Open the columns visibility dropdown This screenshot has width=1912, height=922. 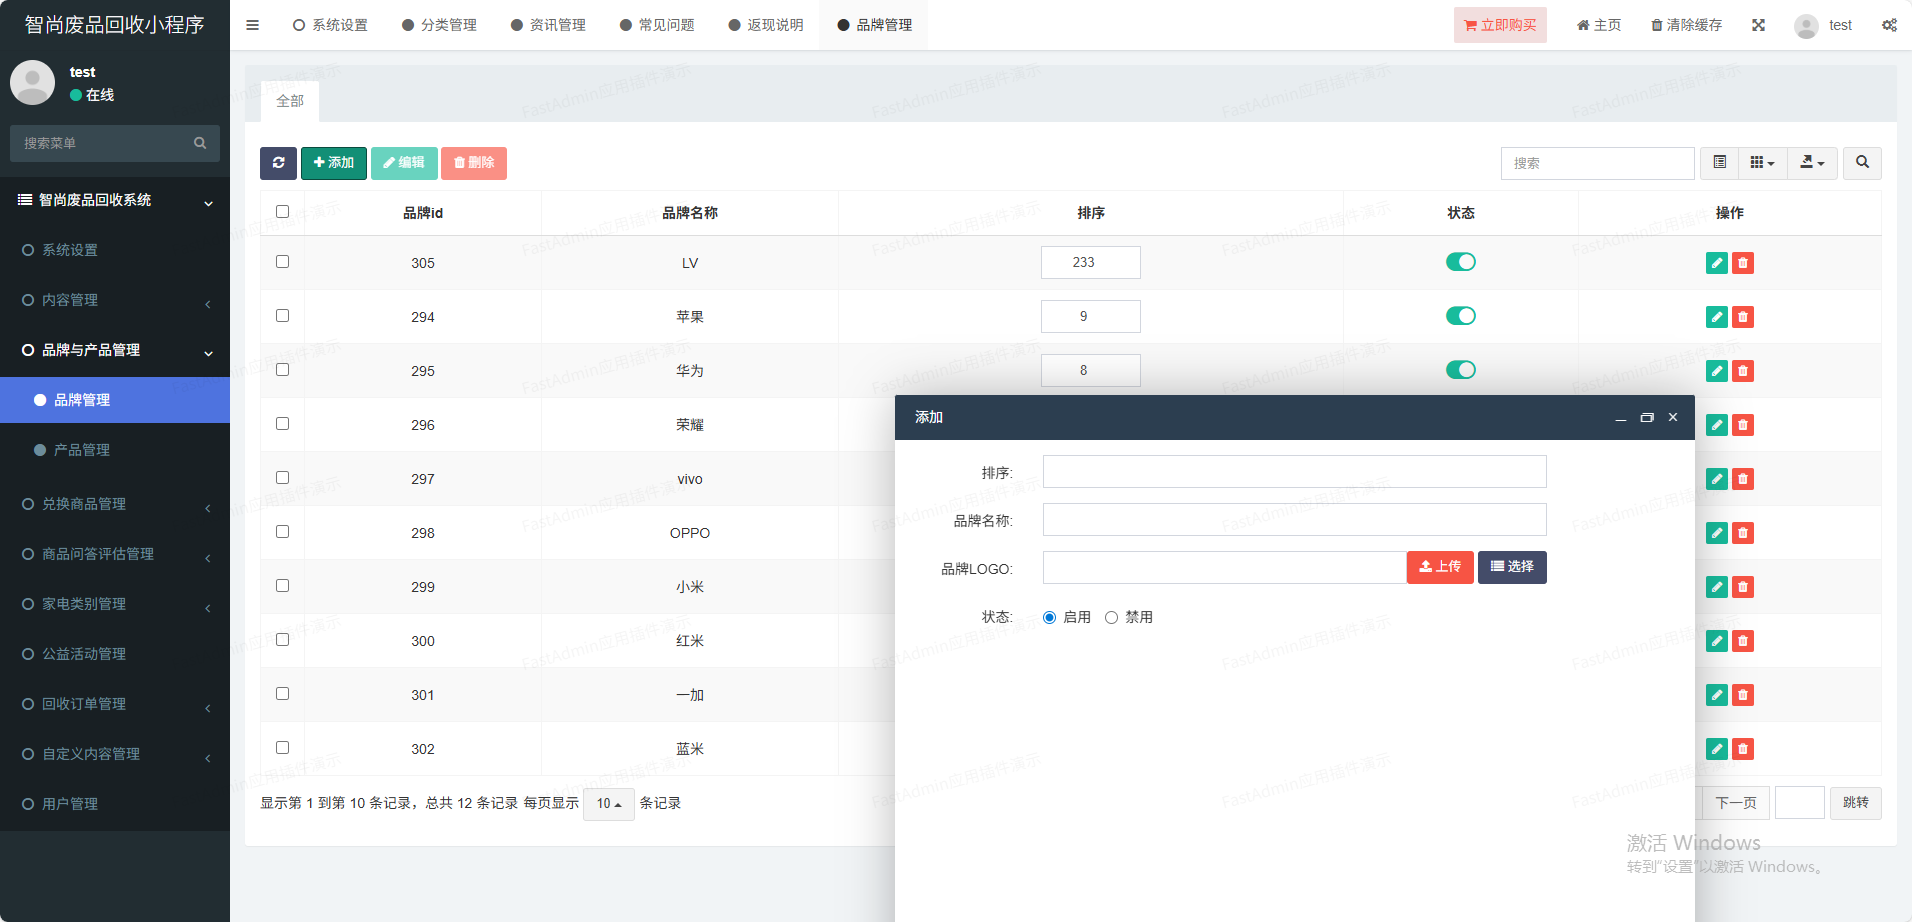(x=1762, y=163)
